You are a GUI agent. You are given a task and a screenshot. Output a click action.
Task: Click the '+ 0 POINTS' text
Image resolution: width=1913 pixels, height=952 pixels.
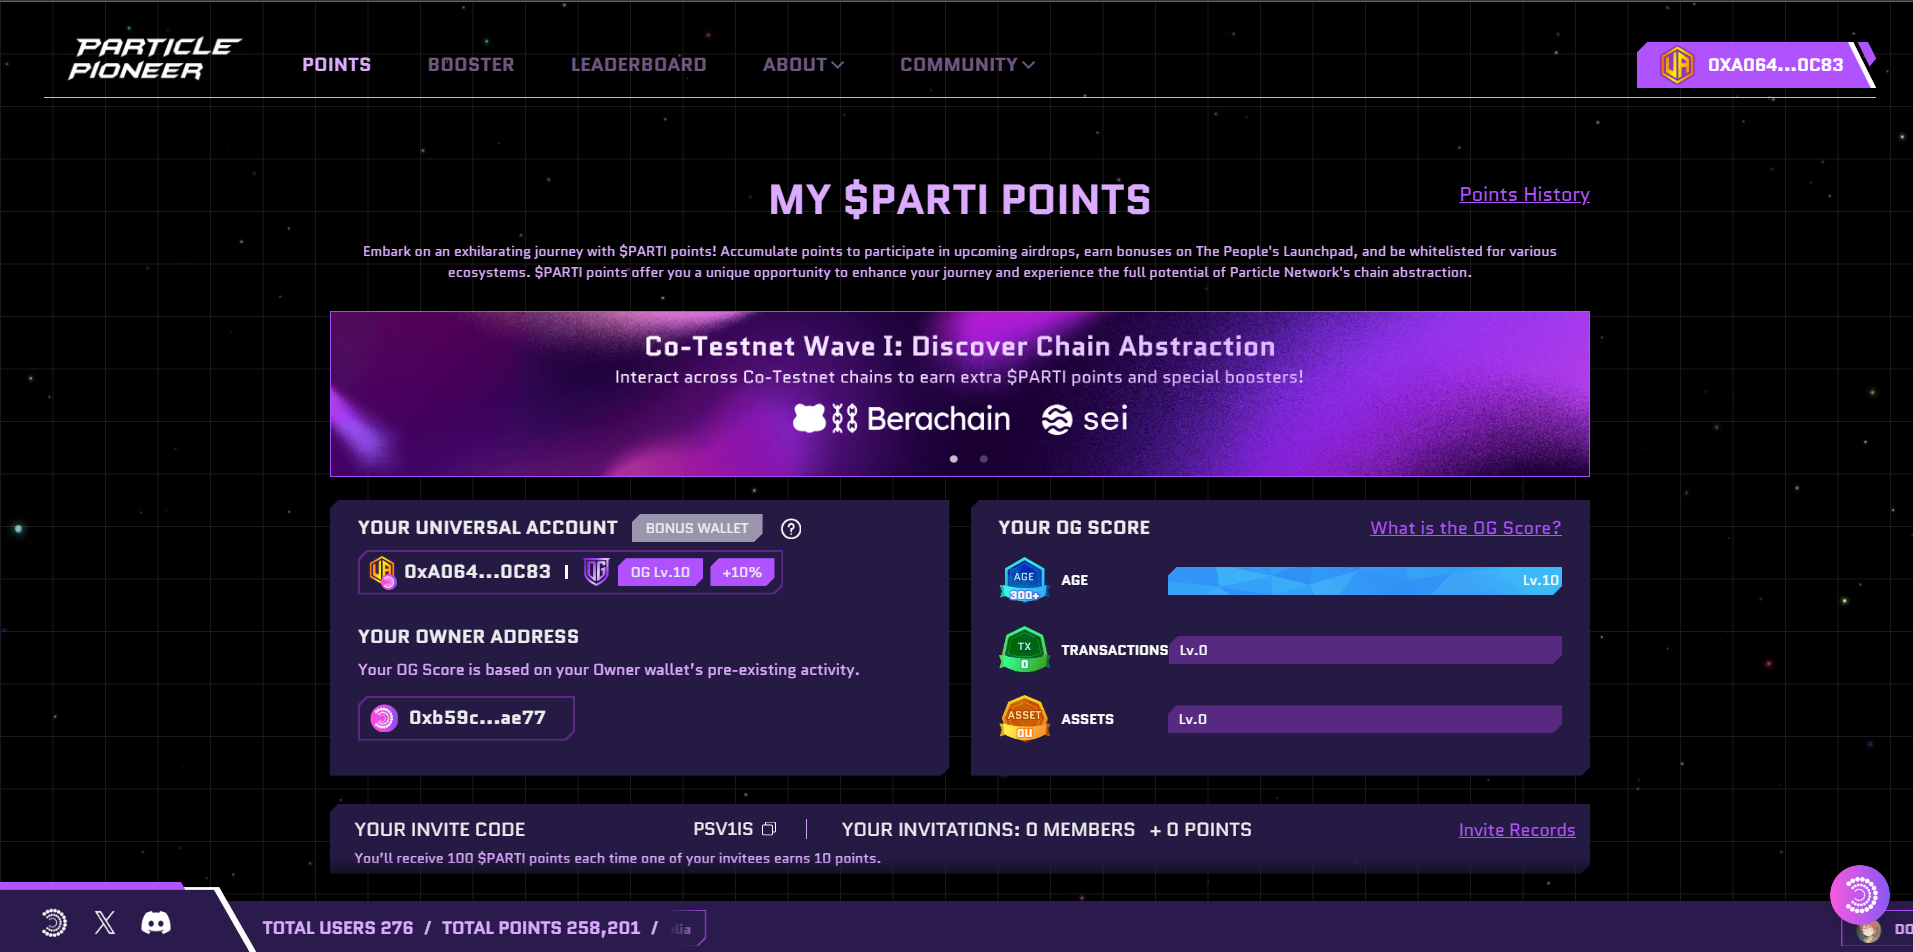pos(1200,830)
